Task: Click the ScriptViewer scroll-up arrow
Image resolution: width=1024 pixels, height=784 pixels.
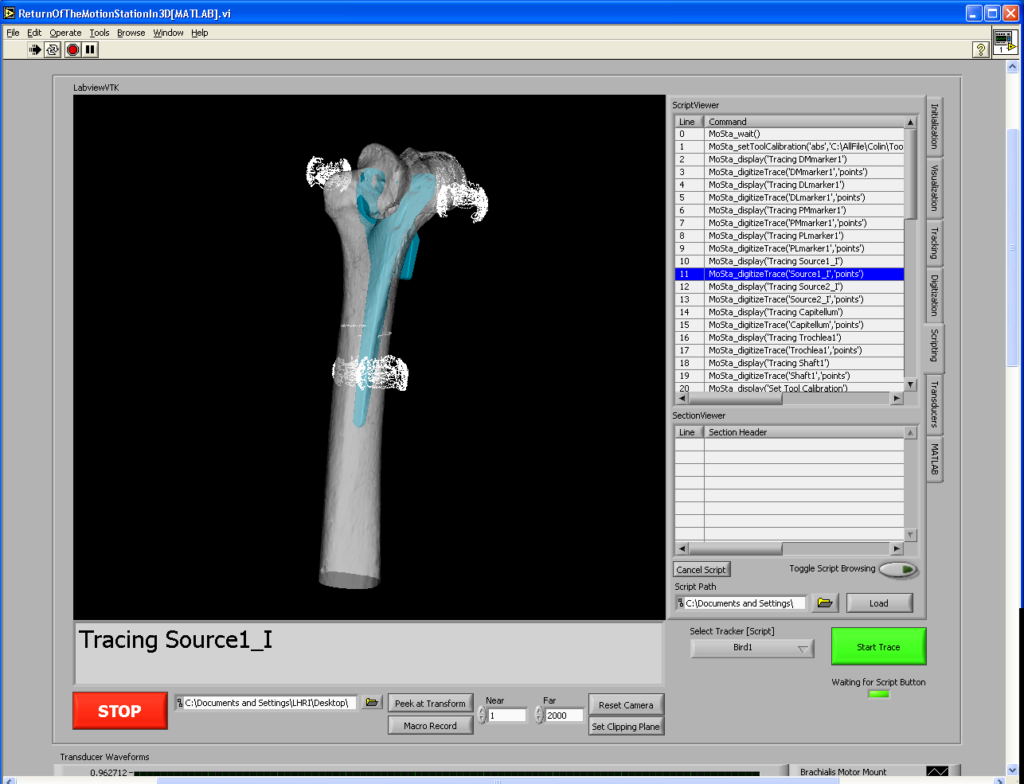Action: (910, 122)
